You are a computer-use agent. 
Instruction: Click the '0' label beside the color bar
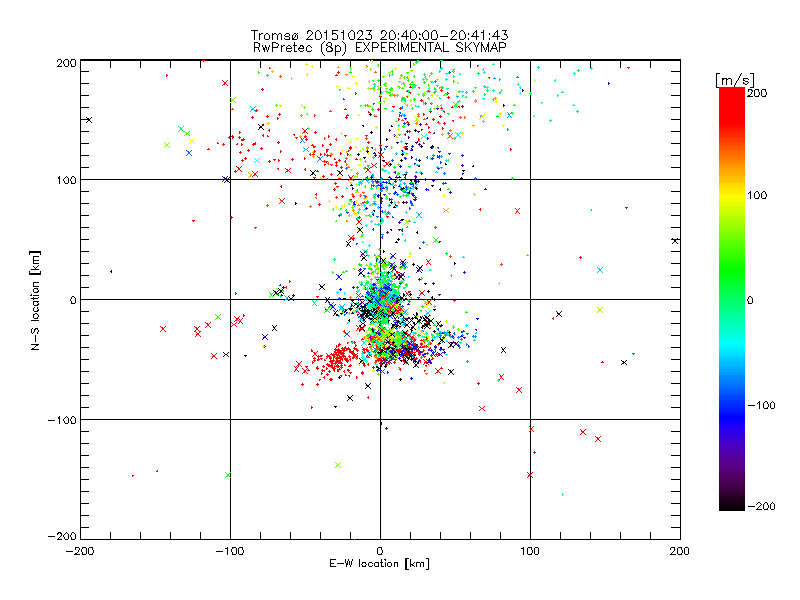pos(750,300)
